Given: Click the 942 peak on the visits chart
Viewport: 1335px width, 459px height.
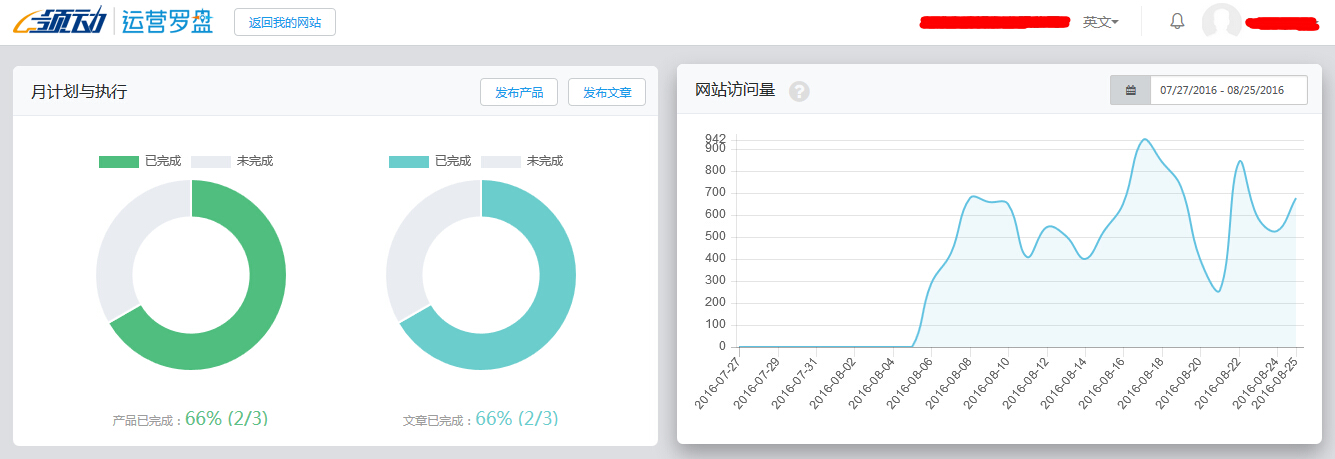Looking at the screenshot, I should [x=1145, y=140].
